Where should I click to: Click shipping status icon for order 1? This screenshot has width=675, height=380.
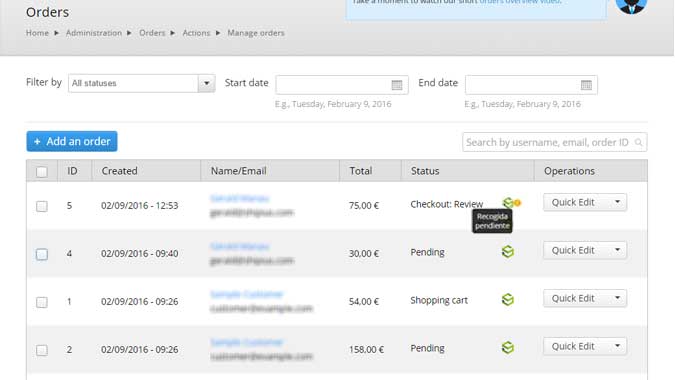point(508,300)
